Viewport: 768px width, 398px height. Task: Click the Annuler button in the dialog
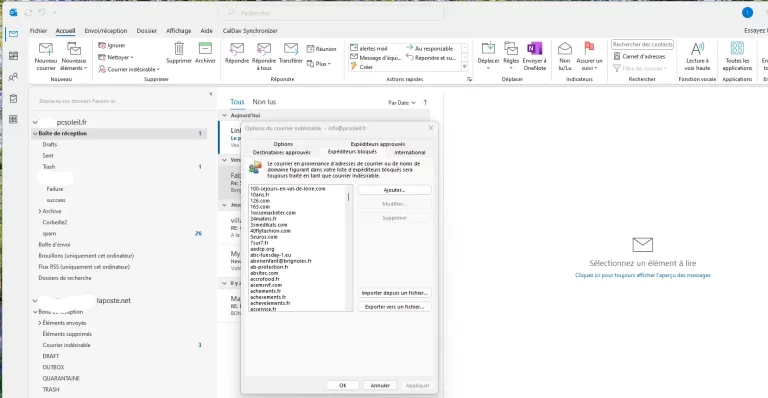coord(380,386)
